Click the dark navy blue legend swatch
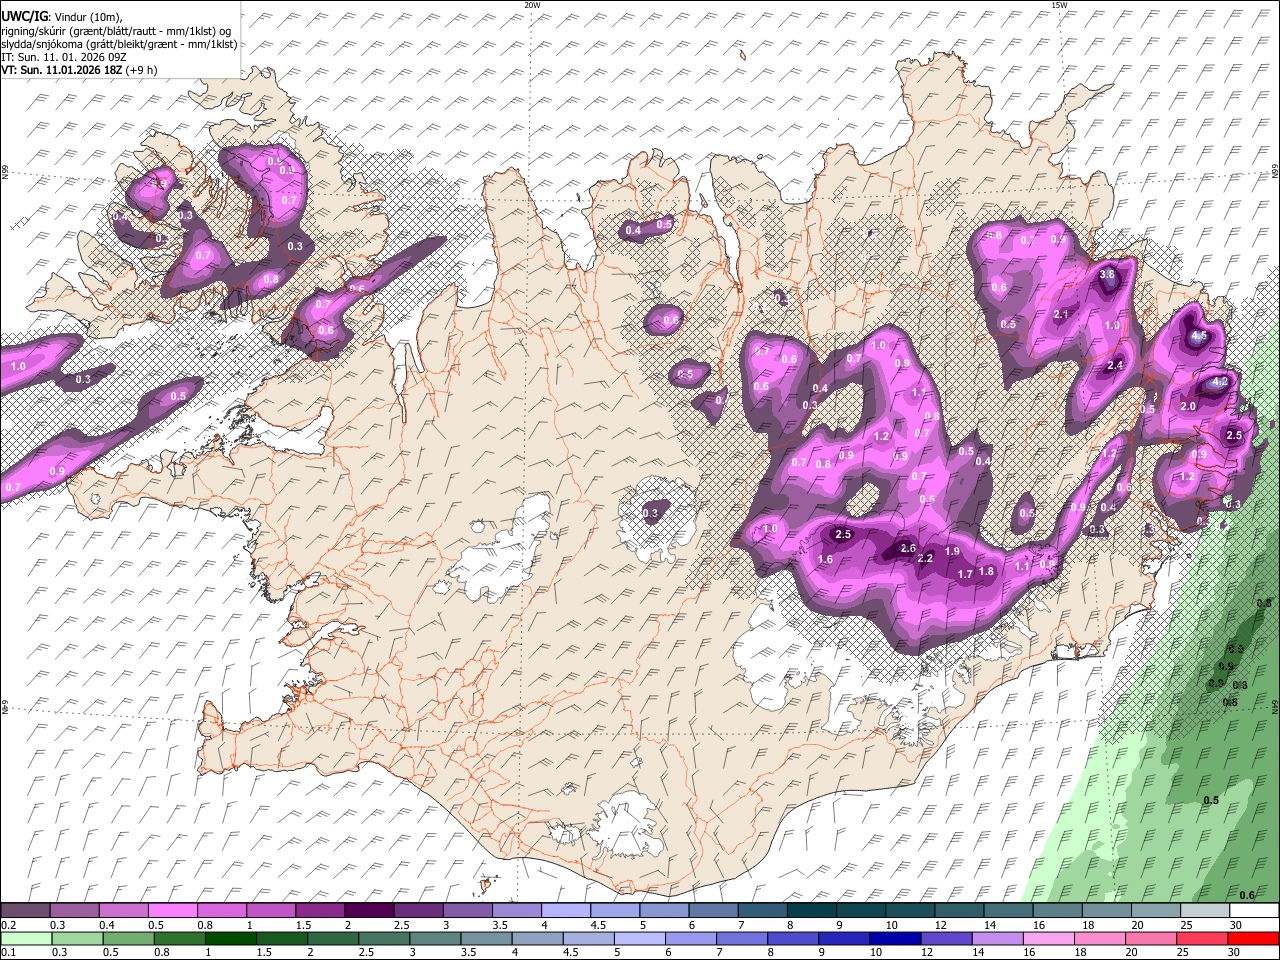This screenshot has height=960, width=1280. tap(895, 938)
